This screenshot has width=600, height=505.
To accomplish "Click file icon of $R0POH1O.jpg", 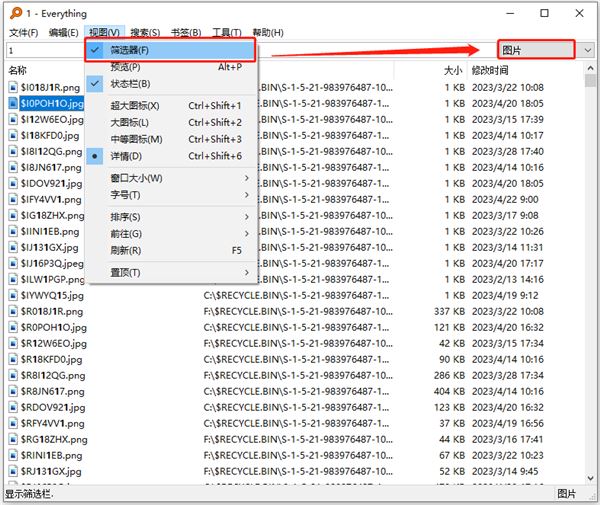I will click(x=13, y=327).
